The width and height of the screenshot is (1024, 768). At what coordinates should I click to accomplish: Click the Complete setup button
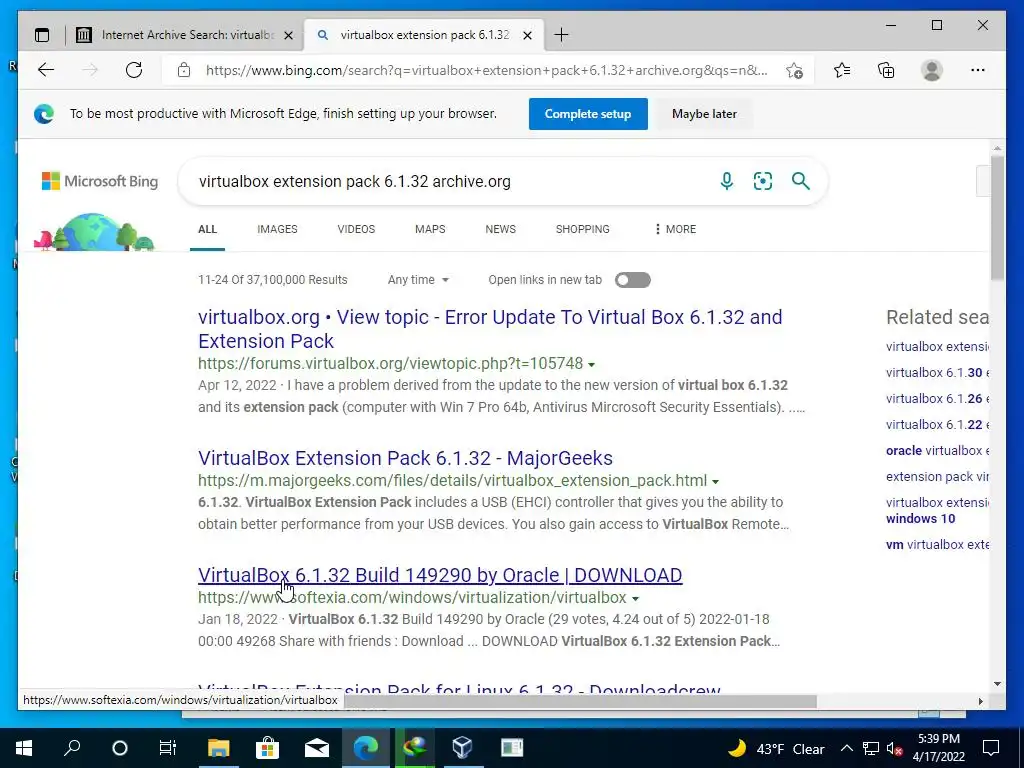click(588, 114)
